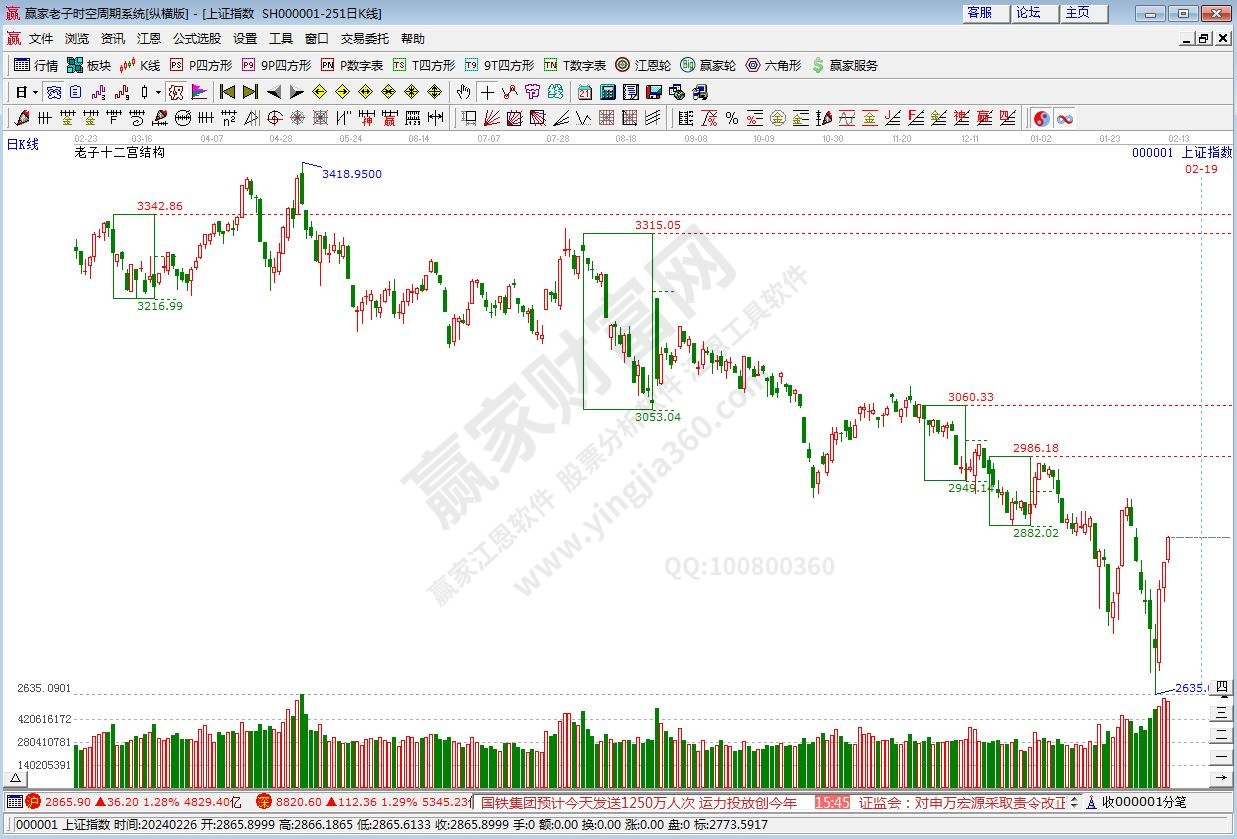Toggle the highlighted red 叙 toolbar icon
The width and height of the screenshot is (1237, 839).
(x=176, y=92)
